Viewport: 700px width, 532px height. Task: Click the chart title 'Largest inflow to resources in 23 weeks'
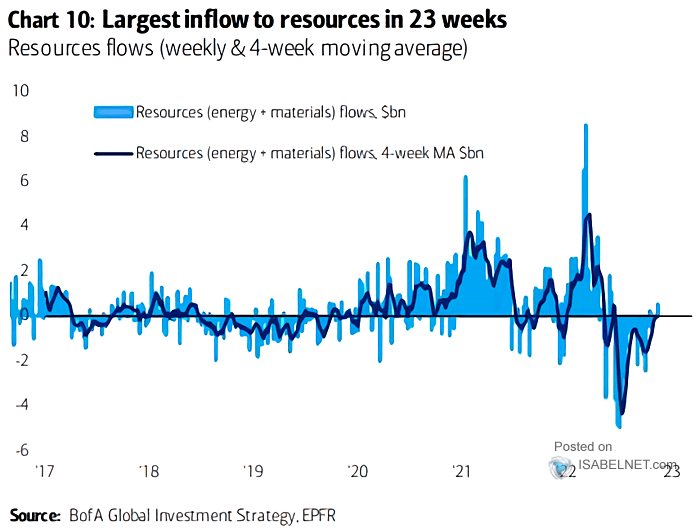(304, 20)
